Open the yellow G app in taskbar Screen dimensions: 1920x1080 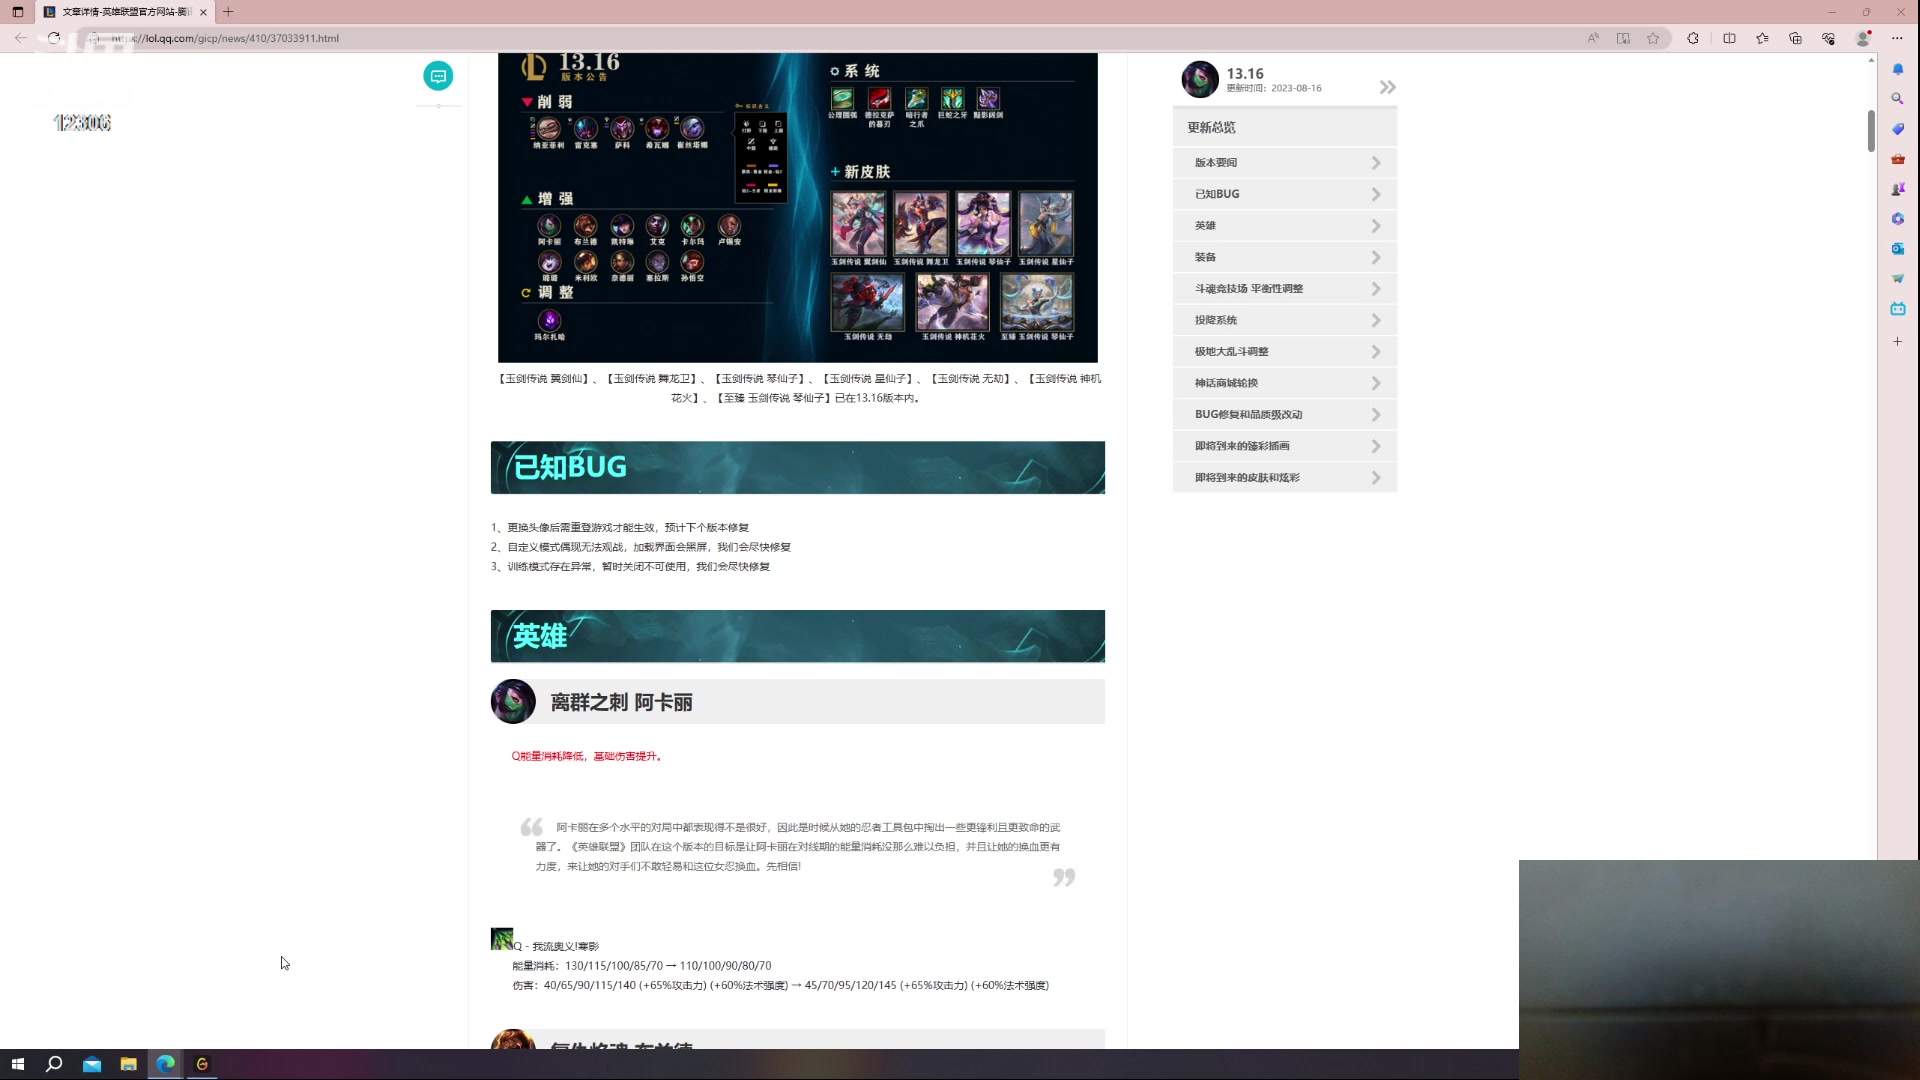coord(202,1064)
